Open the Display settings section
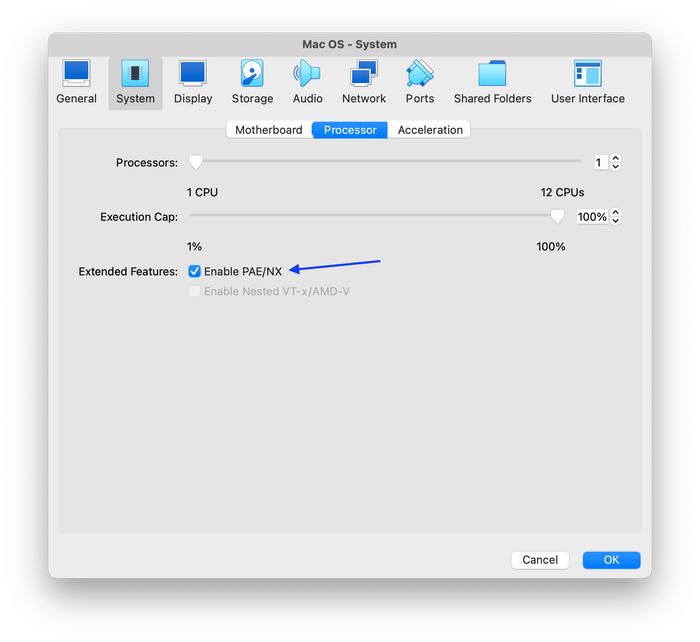The image size is (700, 642). (x=193, y=83)
